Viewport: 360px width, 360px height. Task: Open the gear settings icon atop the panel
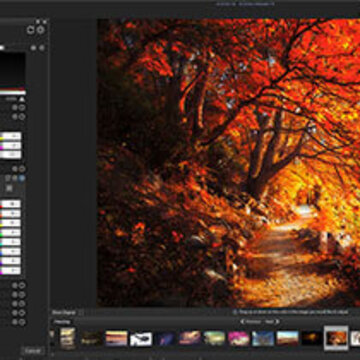coord(41,30)
